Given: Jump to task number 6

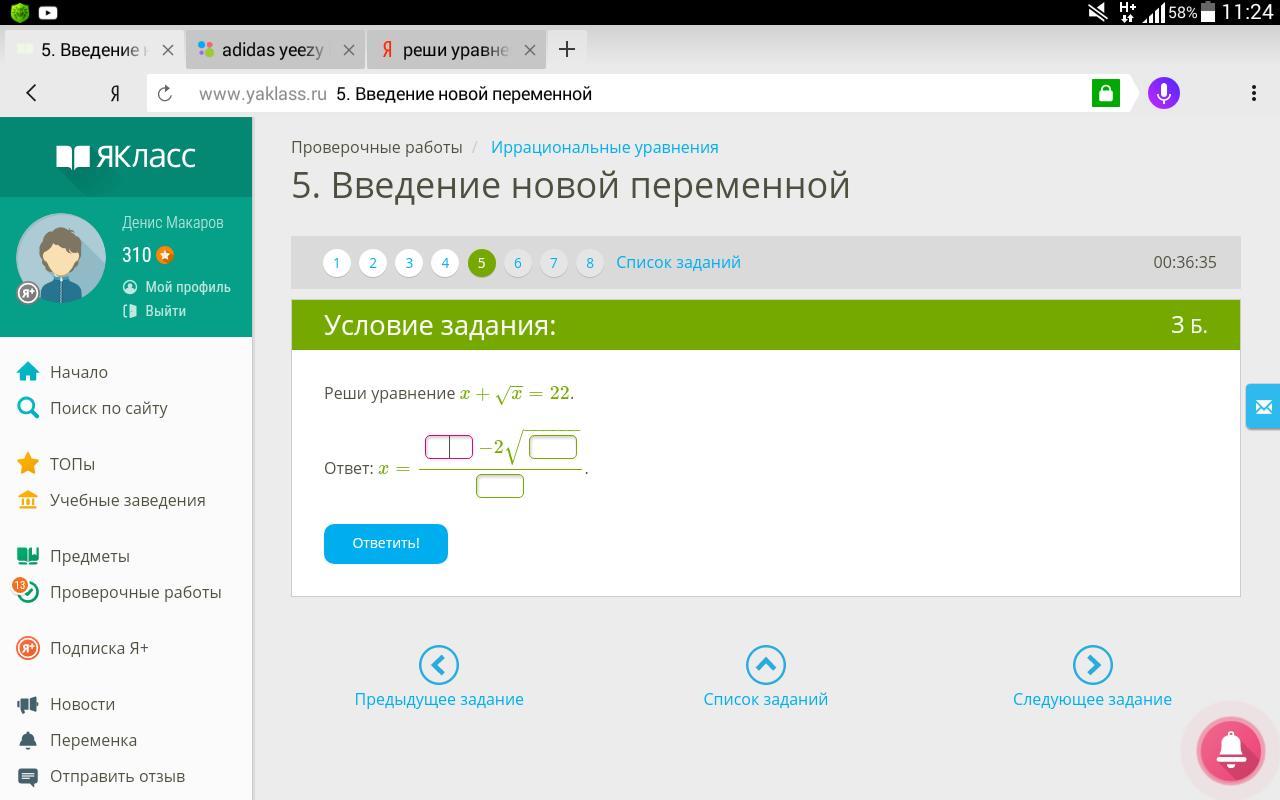Looking at the screenshot, I should [517, 263].
